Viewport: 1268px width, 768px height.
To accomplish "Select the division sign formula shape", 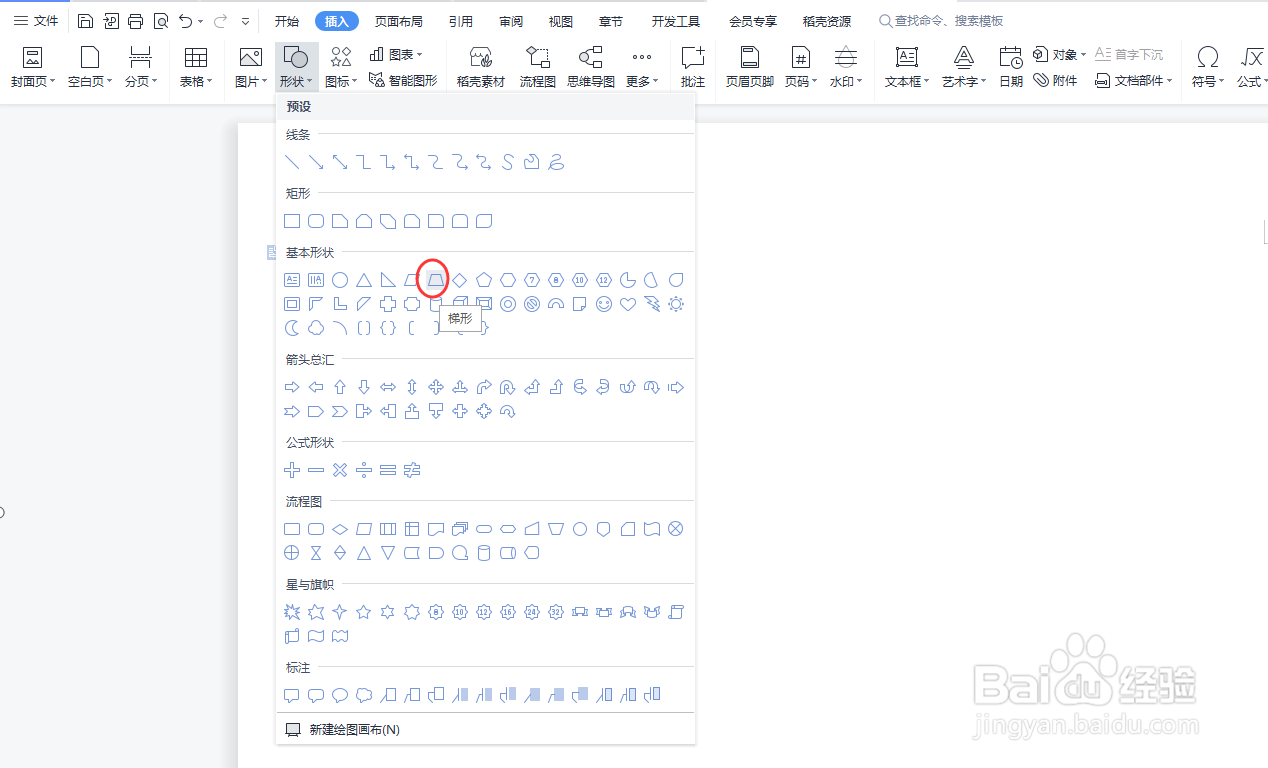I will (364, 470).
